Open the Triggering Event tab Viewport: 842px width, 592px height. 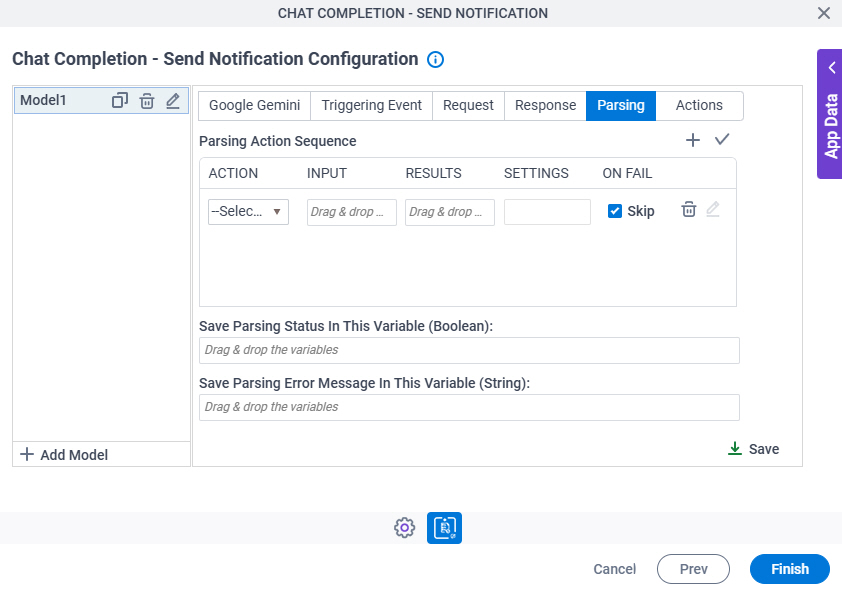tap(372, 105)
